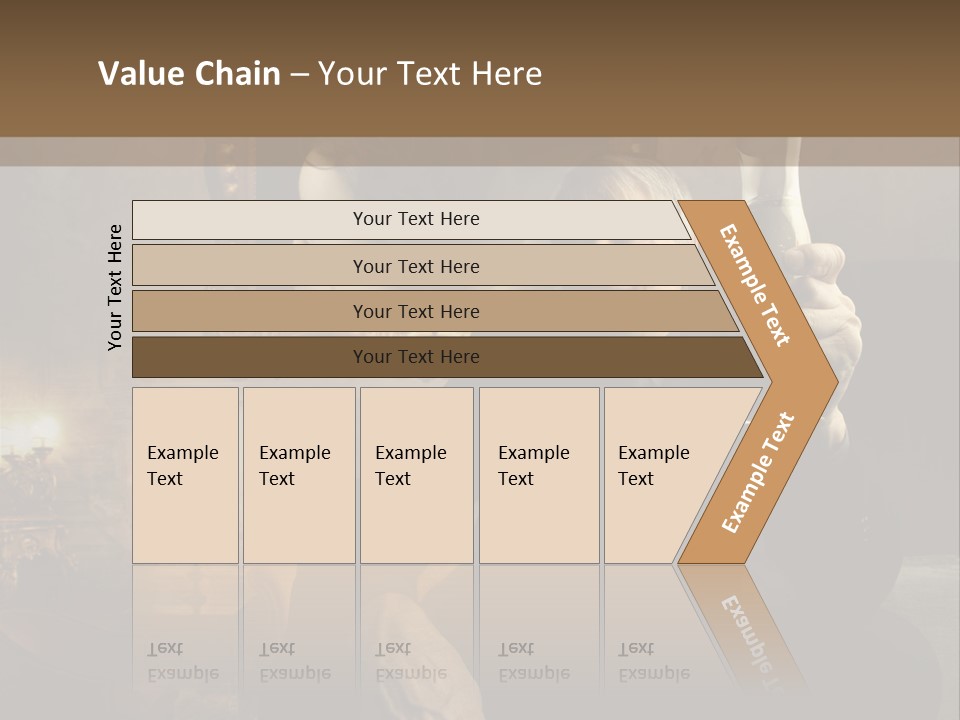
Task: Click the first "Example Text" box on left
Action: pyautogui.click(x=185, y=475)
